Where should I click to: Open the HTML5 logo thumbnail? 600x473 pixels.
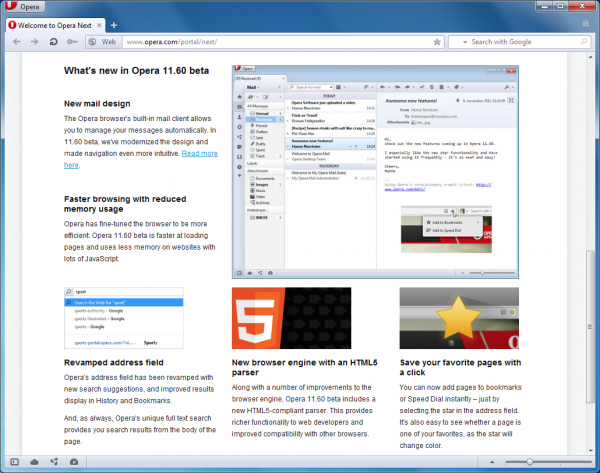tap(291, 318)
